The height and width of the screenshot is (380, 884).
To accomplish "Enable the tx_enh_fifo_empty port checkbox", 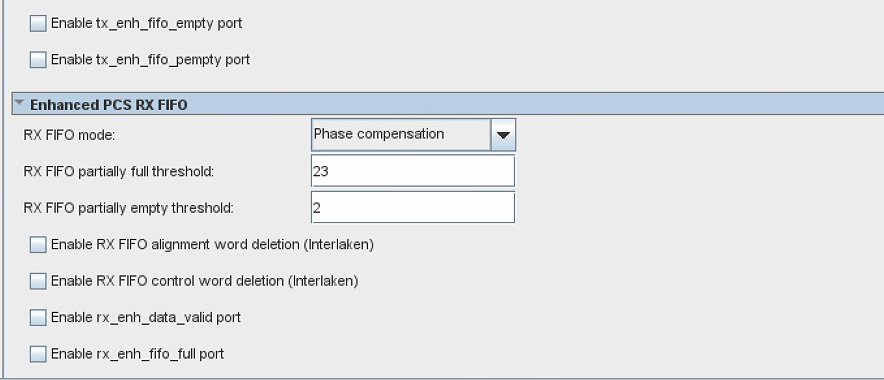I will tap(38, 23).
